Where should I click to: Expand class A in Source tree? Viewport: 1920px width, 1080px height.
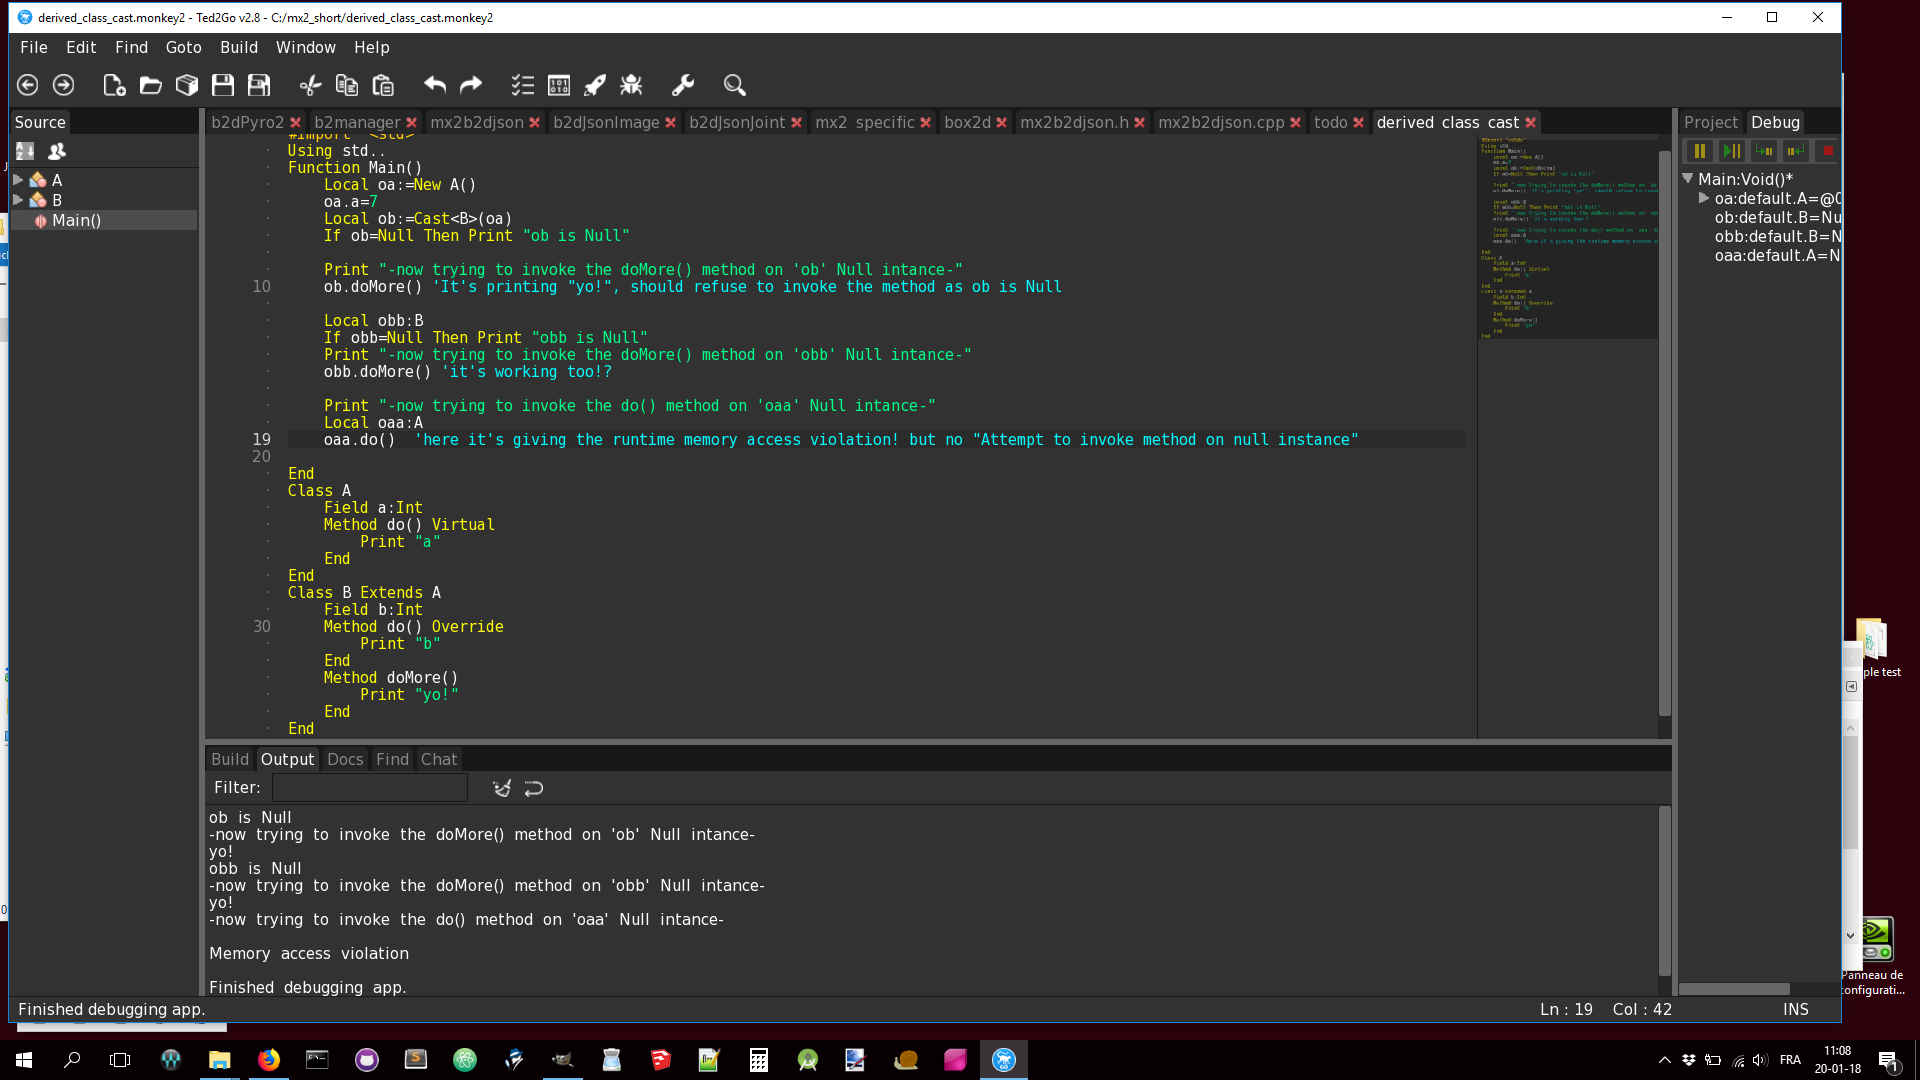click(x=18, y=180)
